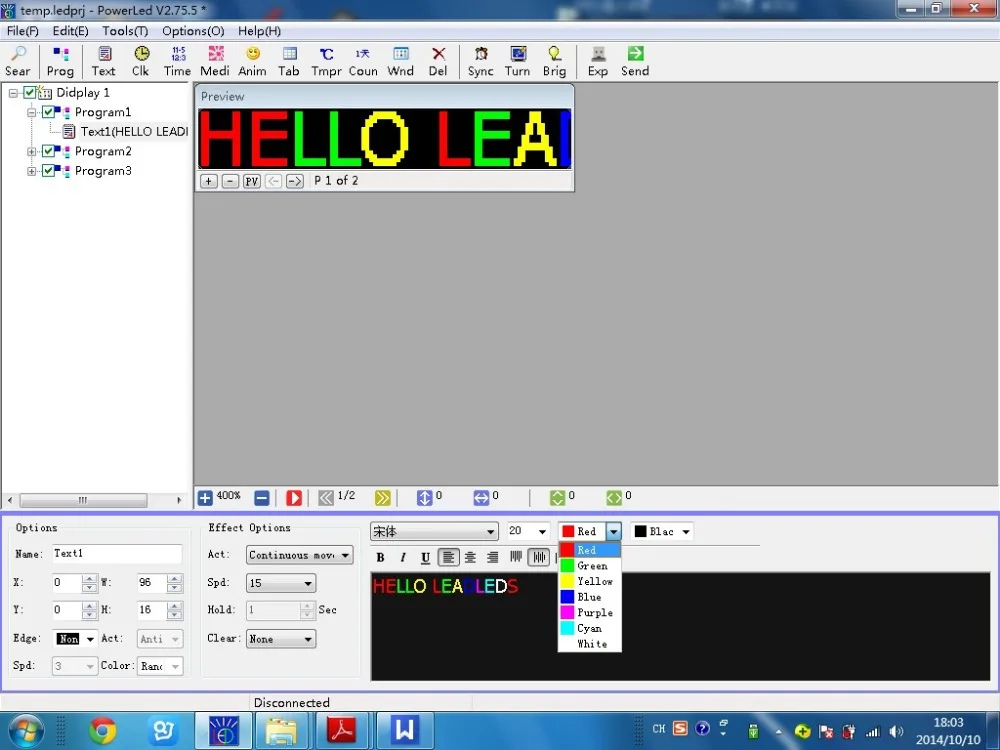Click the Send toolbar icon
1000x750 pixels.
635,61
